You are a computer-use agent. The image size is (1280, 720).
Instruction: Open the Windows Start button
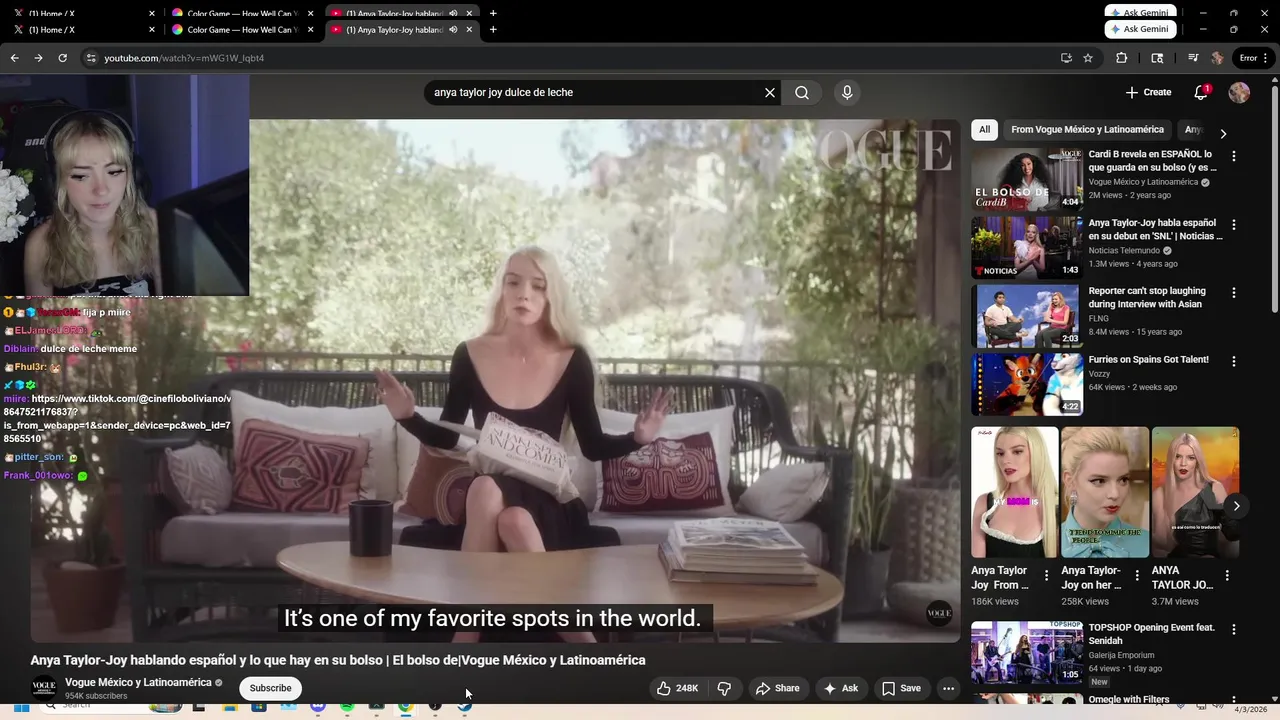tap(21, 707)
